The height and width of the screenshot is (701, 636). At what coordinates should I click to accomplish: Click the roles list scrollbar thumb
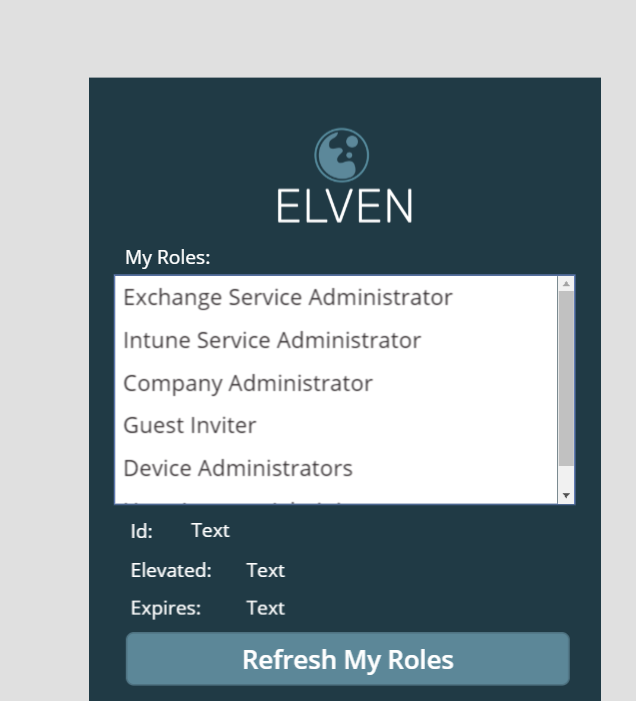pos(566,378)
